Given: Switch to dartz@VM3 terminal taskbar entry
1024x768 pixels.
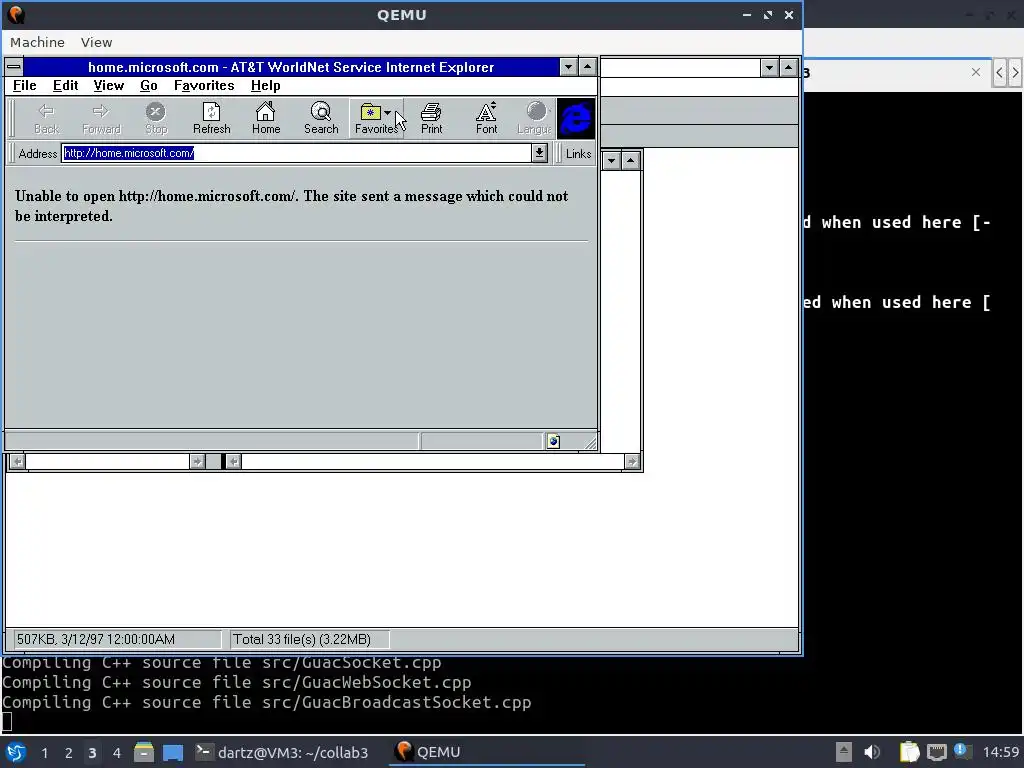Looking at the screenshot, I should click(282, 752).
